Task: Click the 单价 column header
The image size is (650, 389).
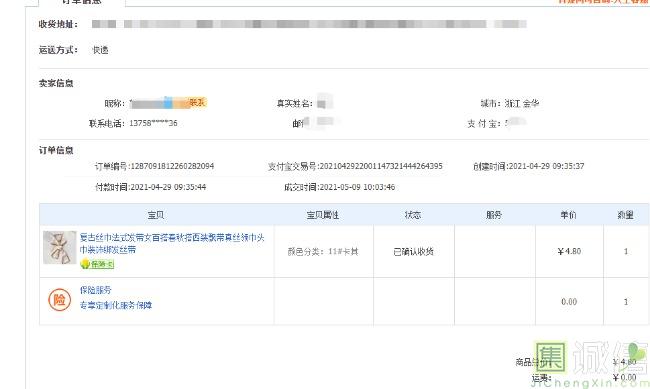Action: click(x=568, y=215)
